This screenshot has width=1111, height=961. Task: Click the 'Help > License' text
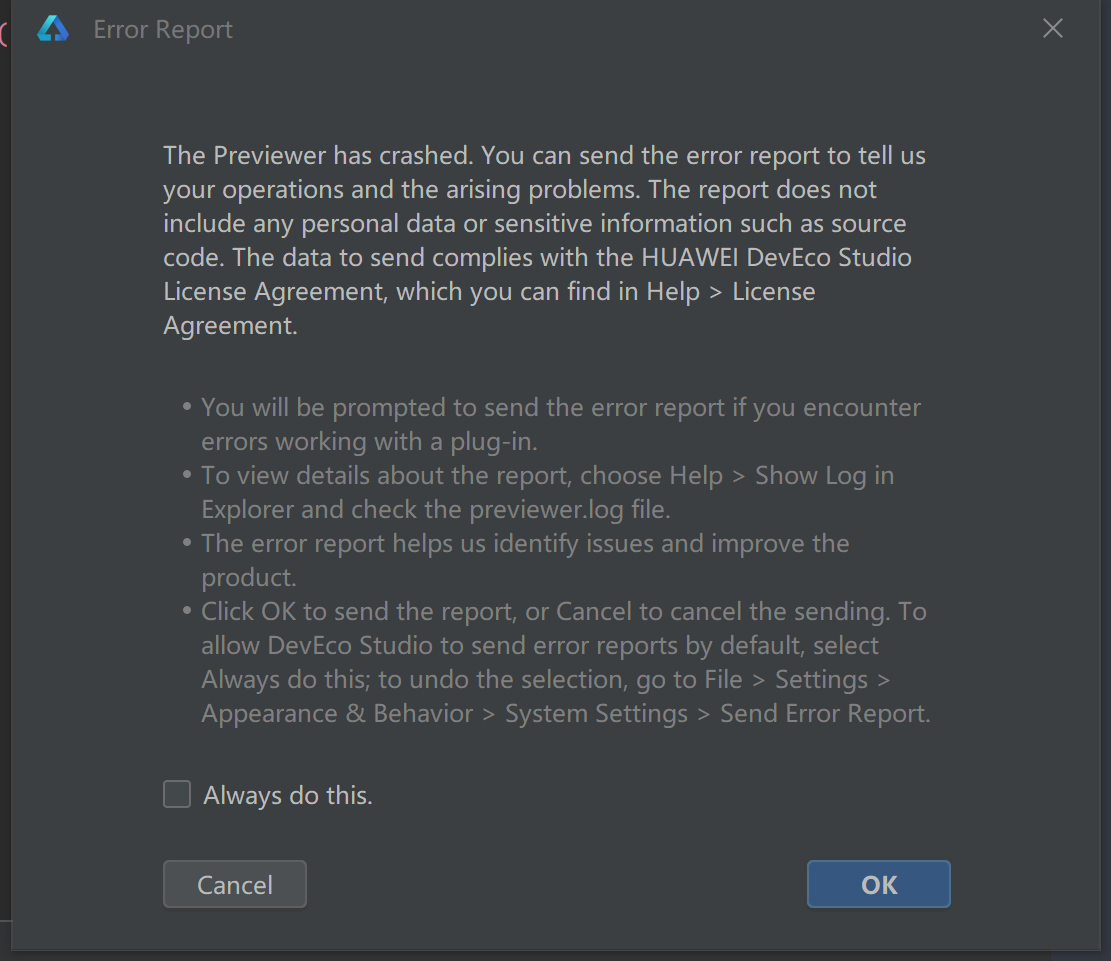(731, 291)
